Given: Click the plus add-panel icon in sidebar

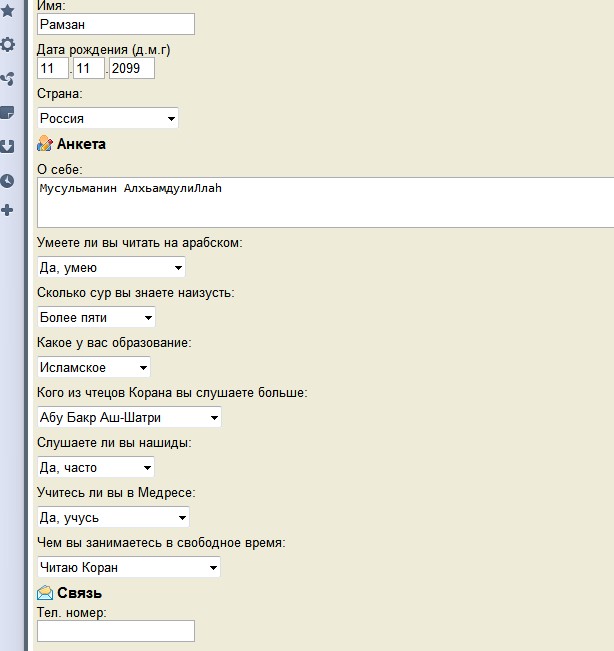Looking at the screenshot, I should 7,210.
